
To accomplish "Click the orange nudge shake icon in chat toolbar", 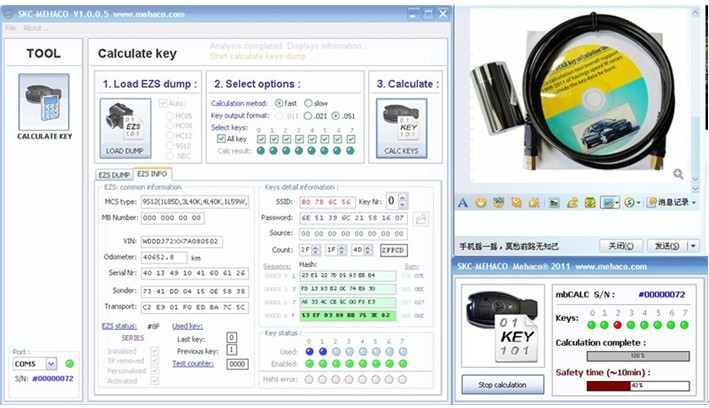I will pyautogui.click(x=516, y=203).
